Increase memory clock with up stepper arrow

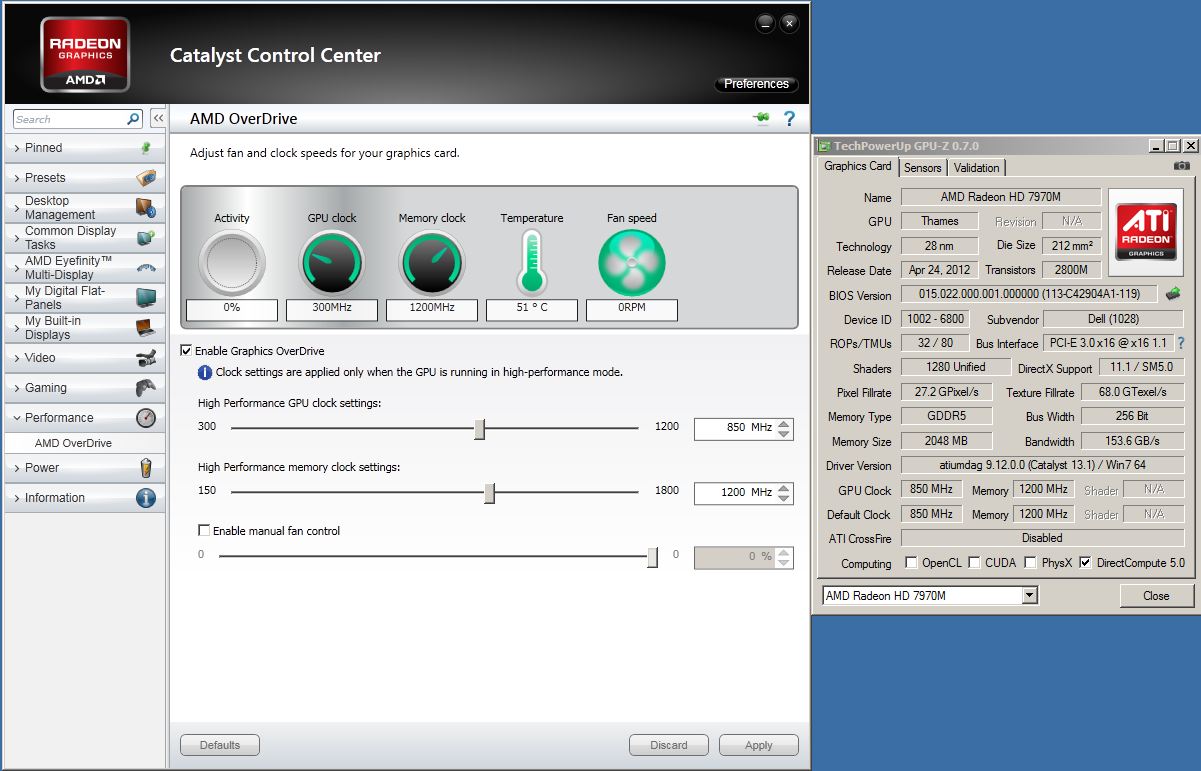click(x=785, y=488)
